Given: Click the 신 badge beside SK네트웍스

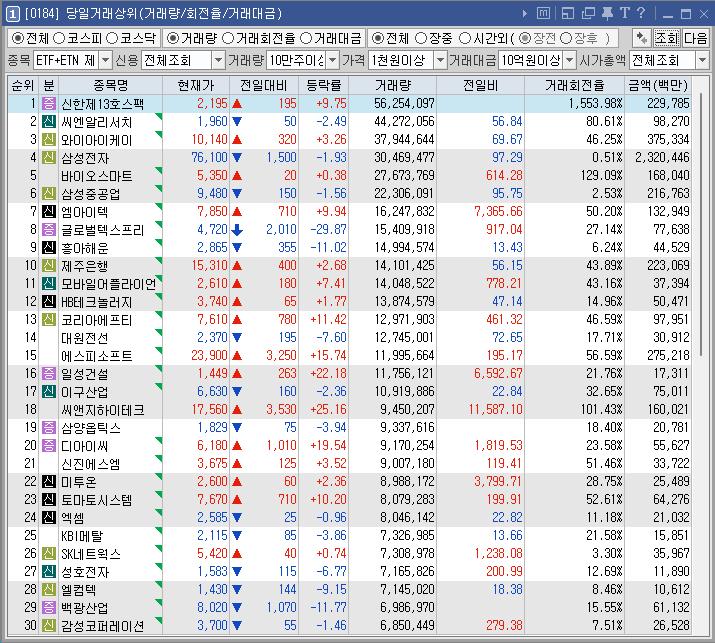Looking at the screenshot, I should point(49,554).
